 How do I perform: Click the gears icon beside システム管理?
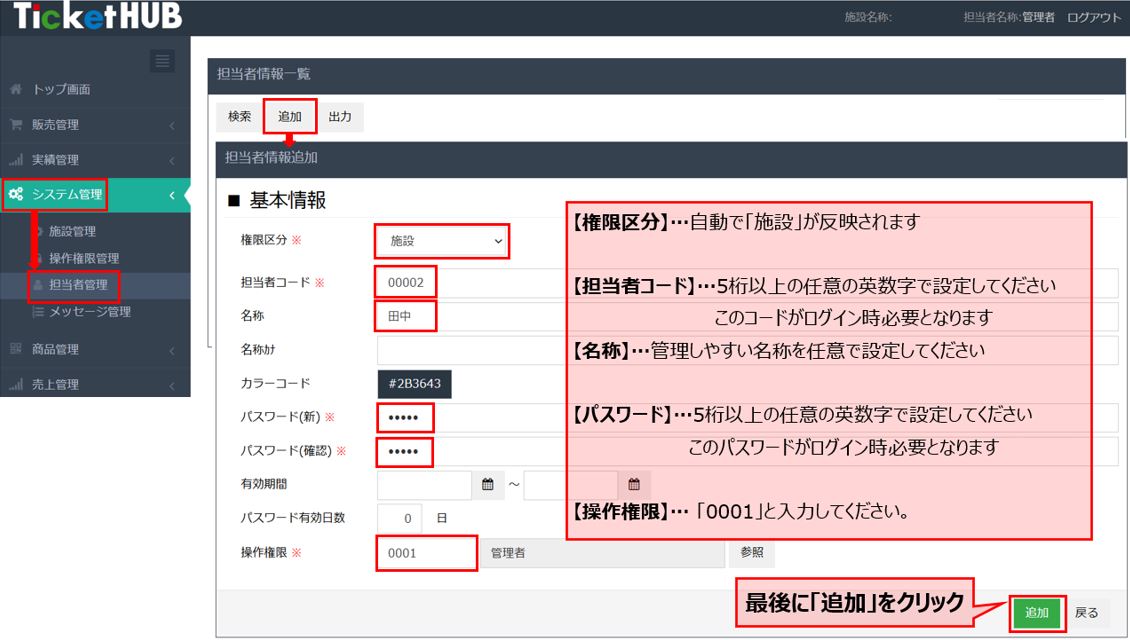pyautogui.click(x=16, y=195)
